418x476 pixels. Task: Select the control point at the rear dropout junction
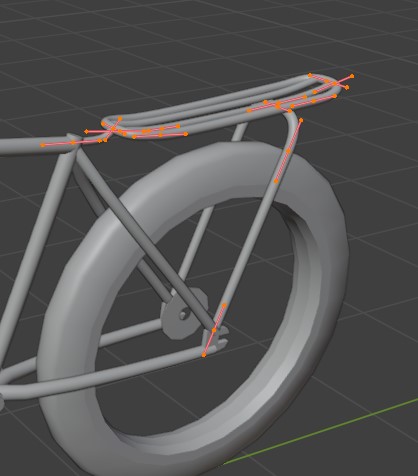pyautogui.click(x=214, y=330)
